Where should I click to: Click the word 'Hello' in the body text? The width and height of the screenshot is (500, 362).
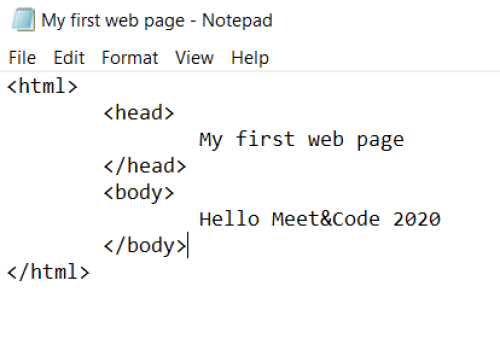point(229,219)
